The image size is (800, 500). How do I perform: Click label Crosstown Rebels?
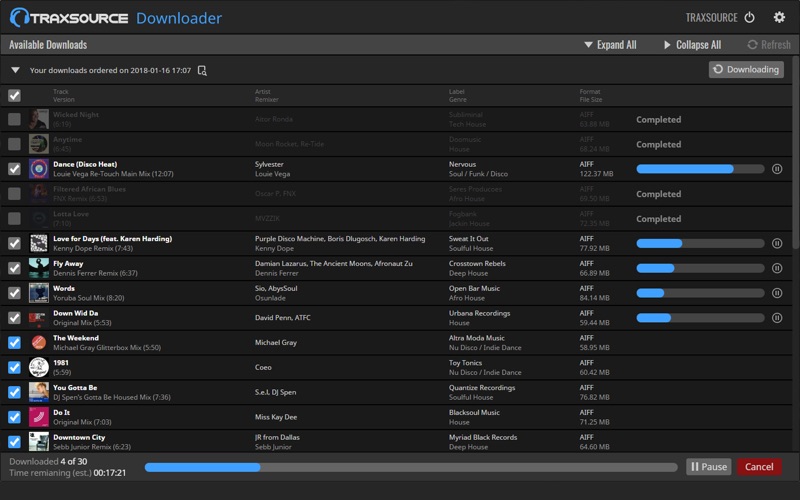pos(477,263)
